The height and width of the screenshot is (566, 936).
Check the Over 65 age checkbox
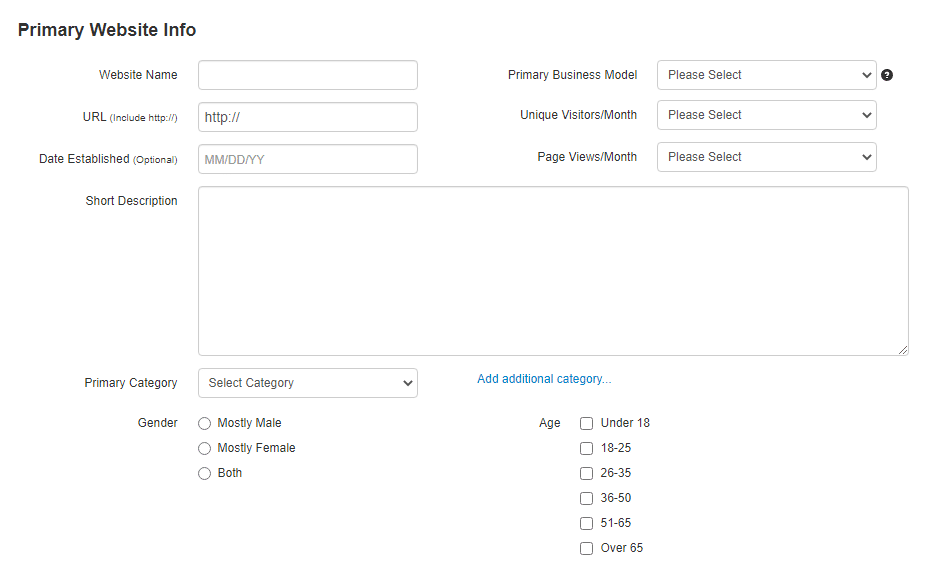[x=587, y=549]
